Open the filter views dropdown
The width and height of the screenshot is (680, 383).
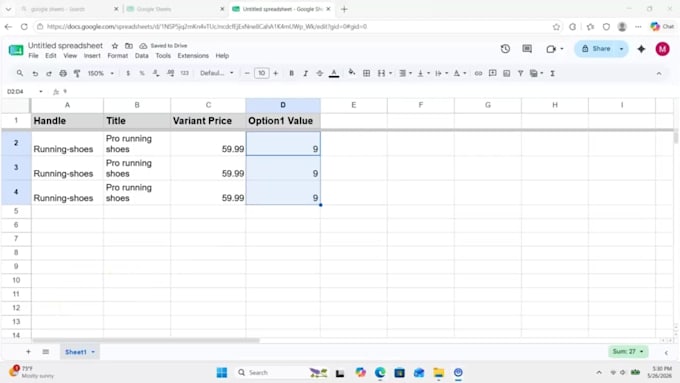pyautogui.click(x=536, y=73)
